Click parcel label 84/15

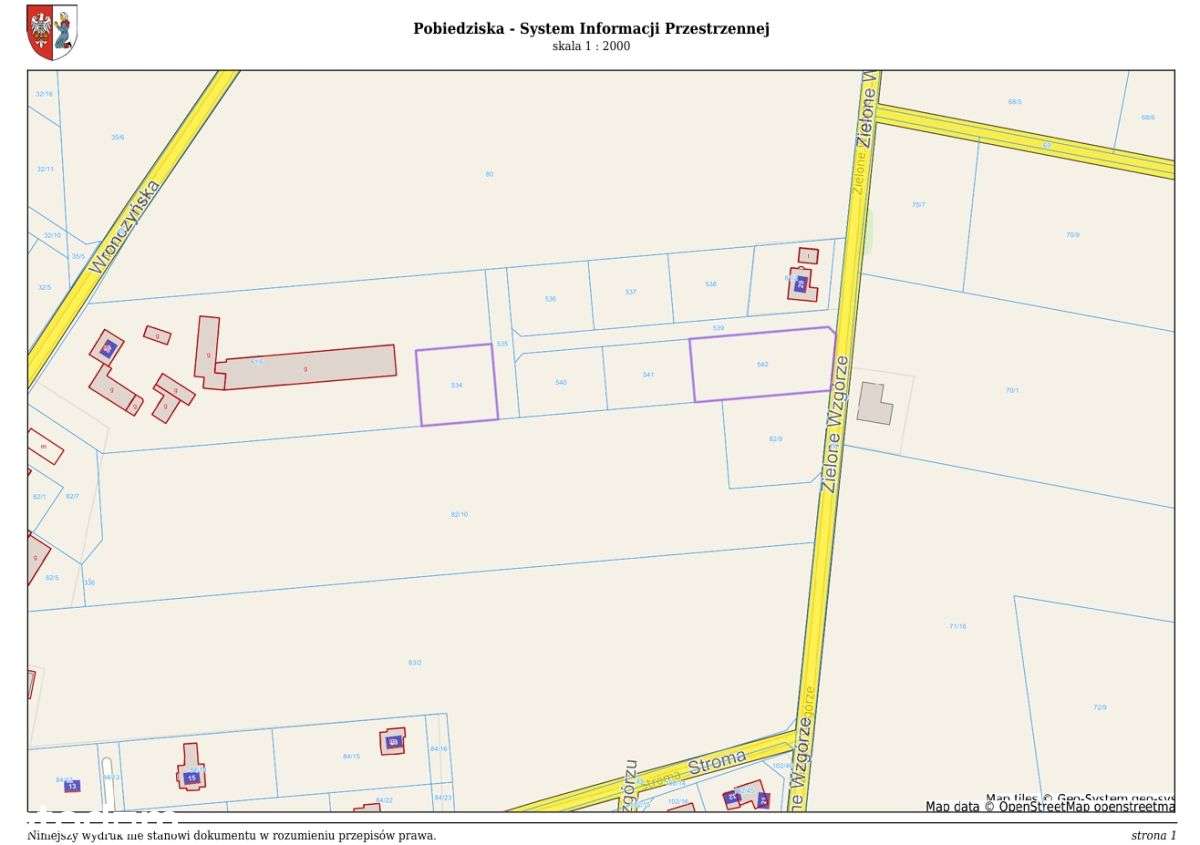point(351,756)
